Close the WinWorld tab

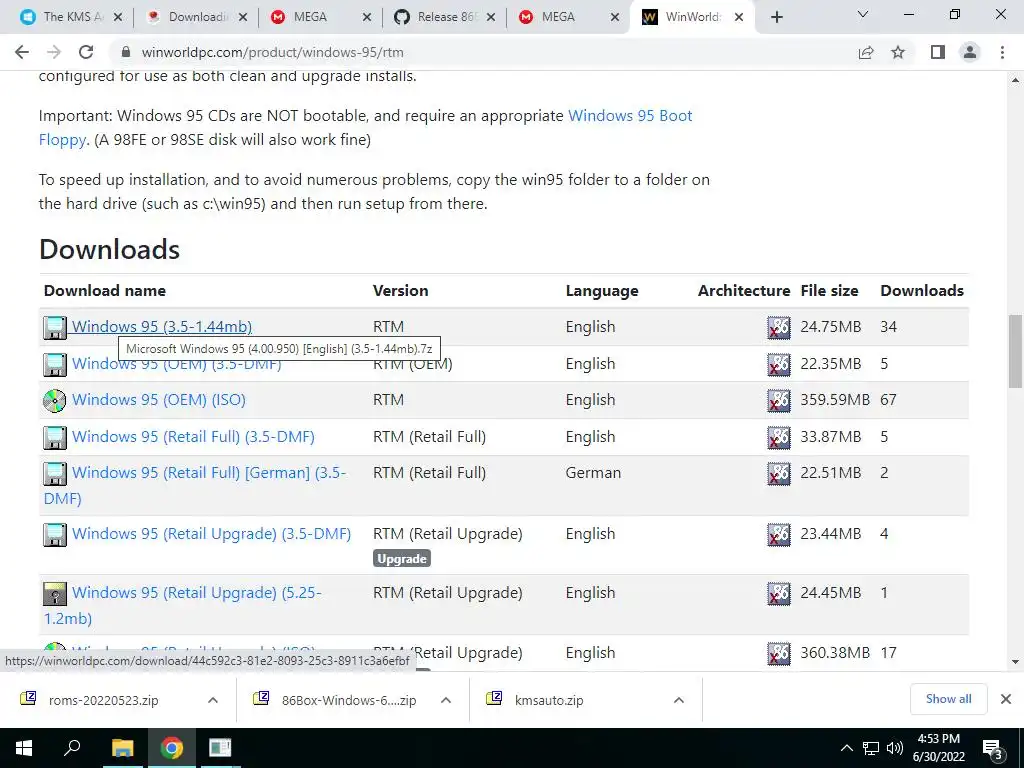[x=739, y=17]
